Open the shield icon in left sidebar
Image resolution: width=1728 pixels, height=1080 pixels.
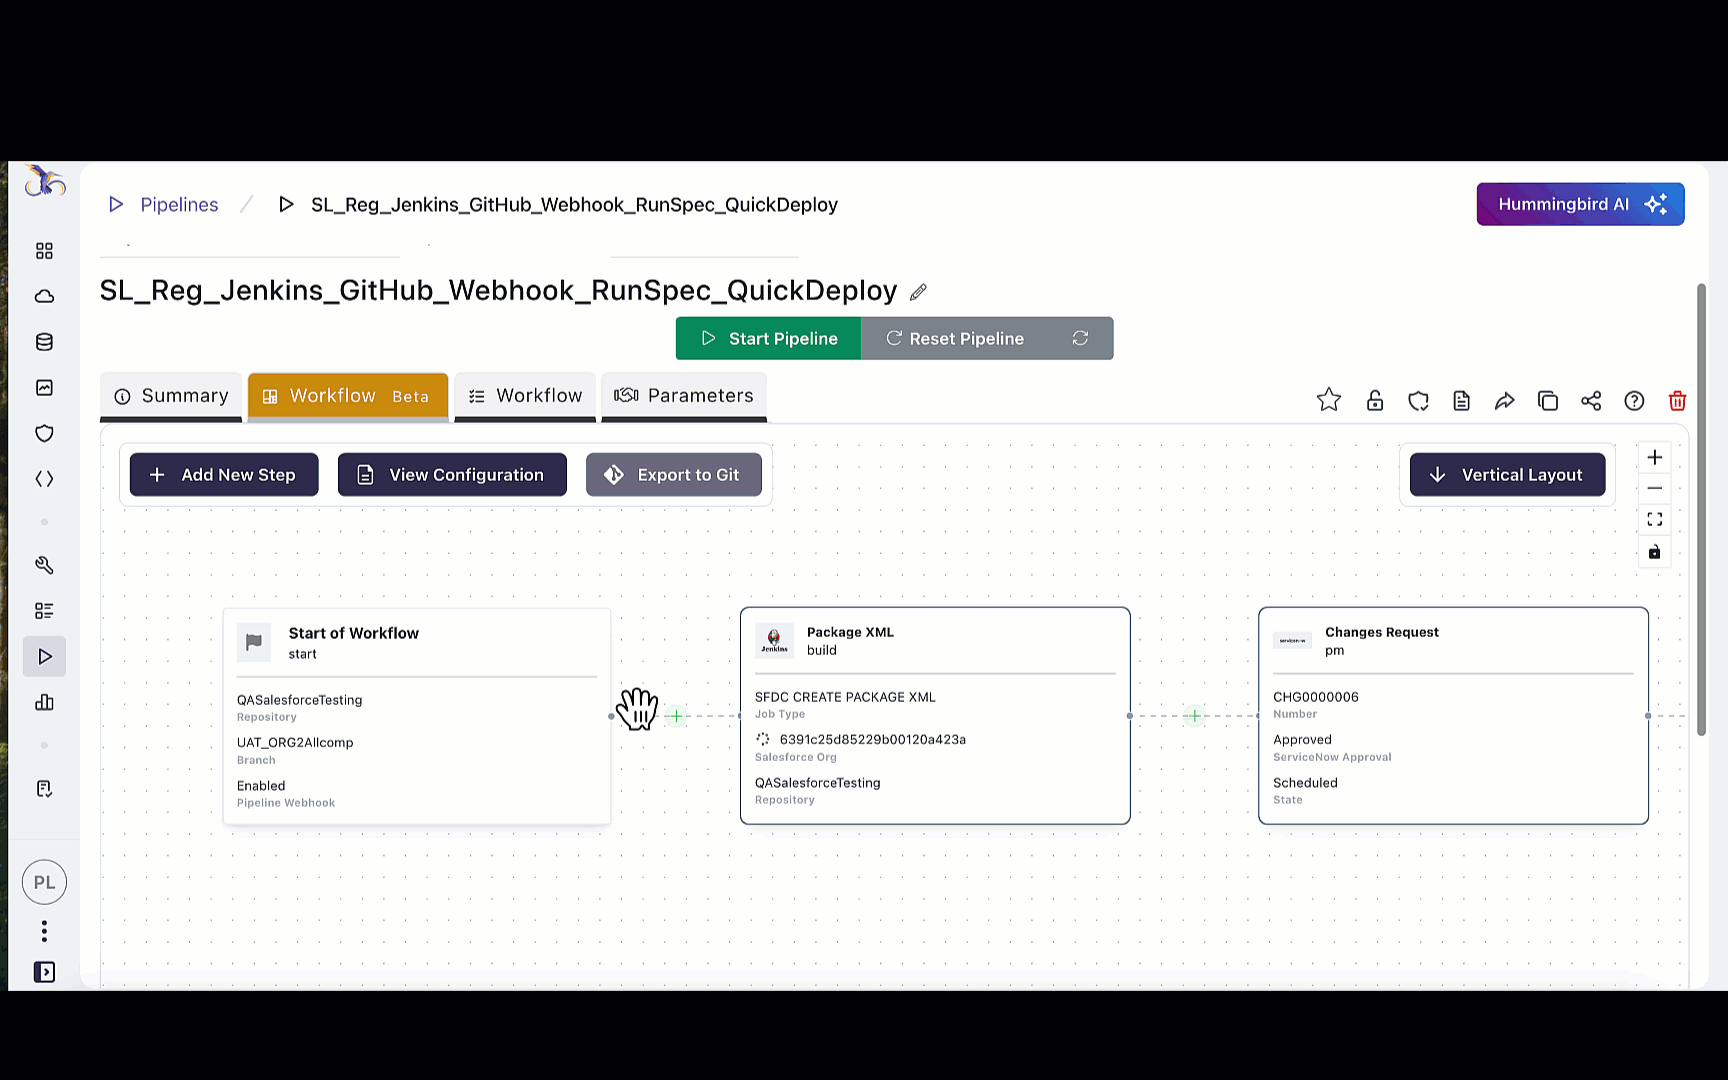(44, 433)
